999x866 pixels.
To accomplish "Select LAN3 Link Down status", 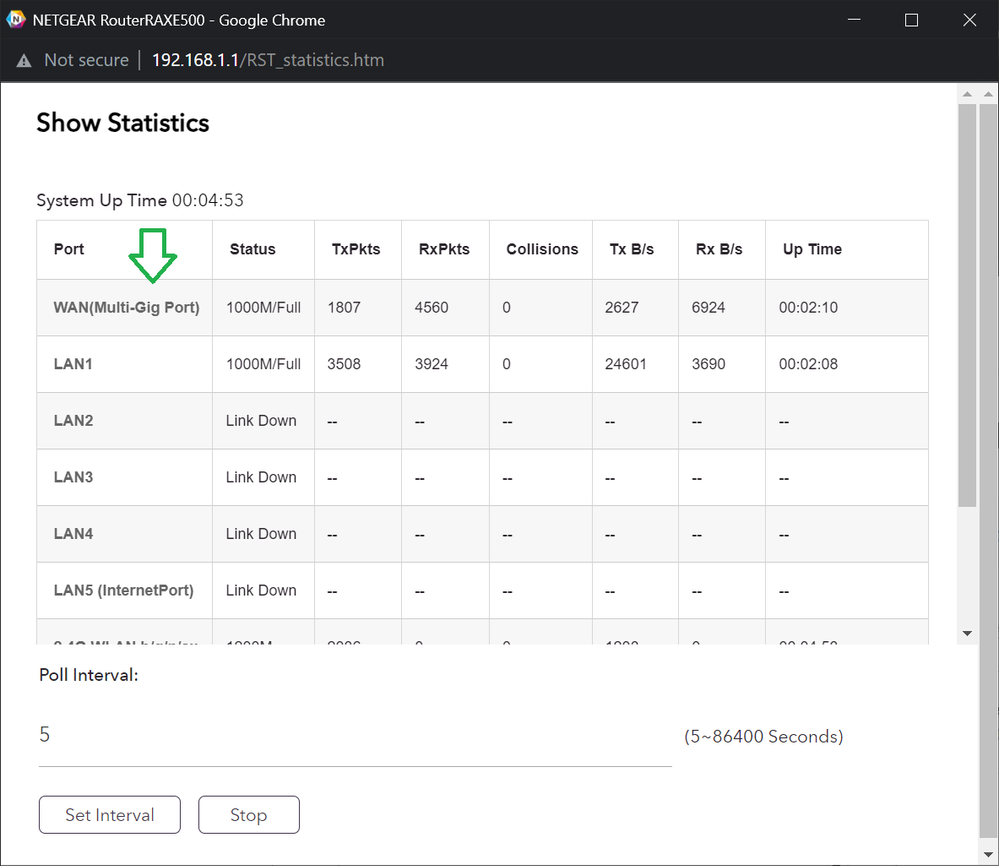I will [261, 477].
